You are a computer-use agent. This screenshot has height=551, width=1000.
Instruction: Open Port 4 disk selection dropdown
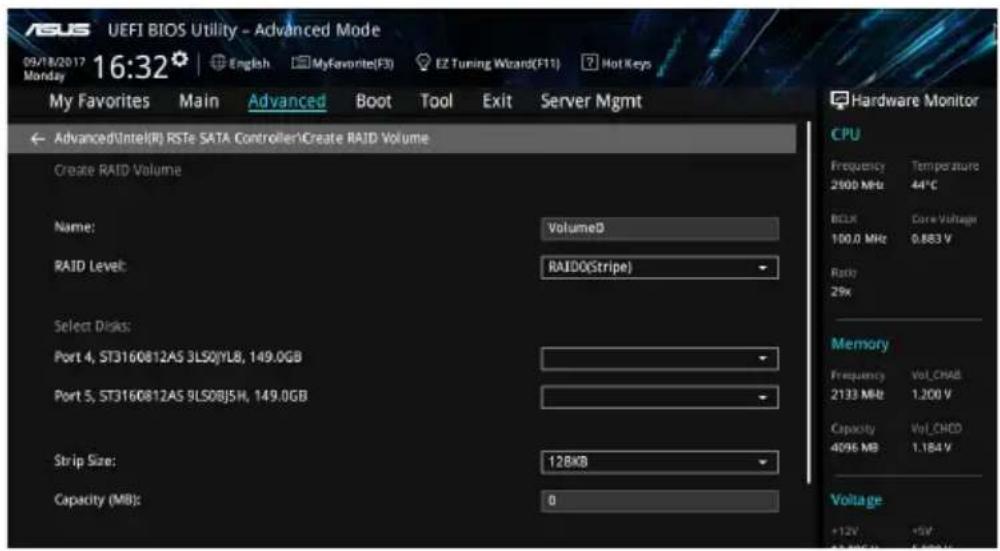(x=659, y=358)
